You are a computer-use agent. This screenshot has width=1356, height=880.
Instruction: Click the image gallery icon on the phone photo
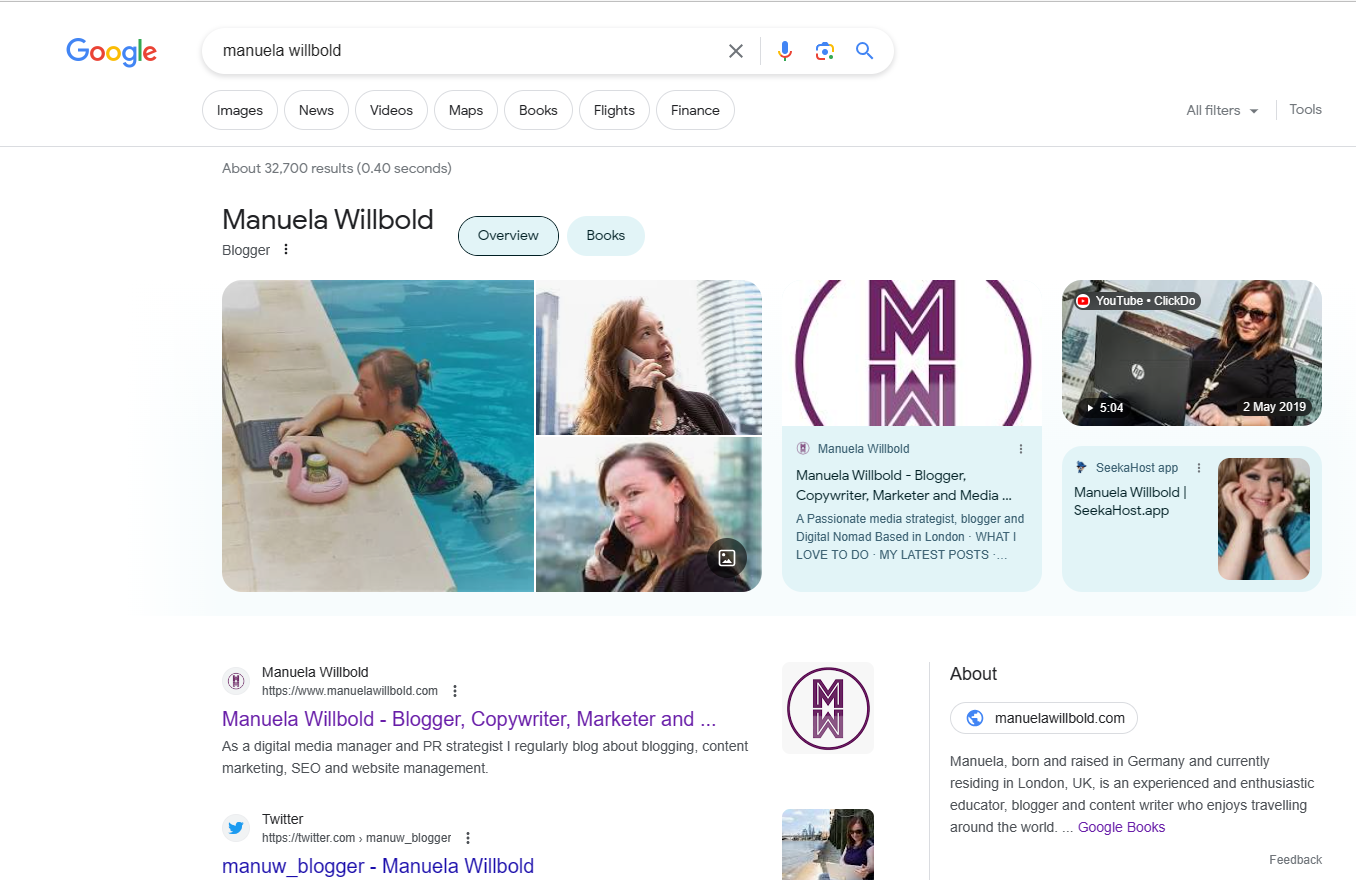[727, 558]
